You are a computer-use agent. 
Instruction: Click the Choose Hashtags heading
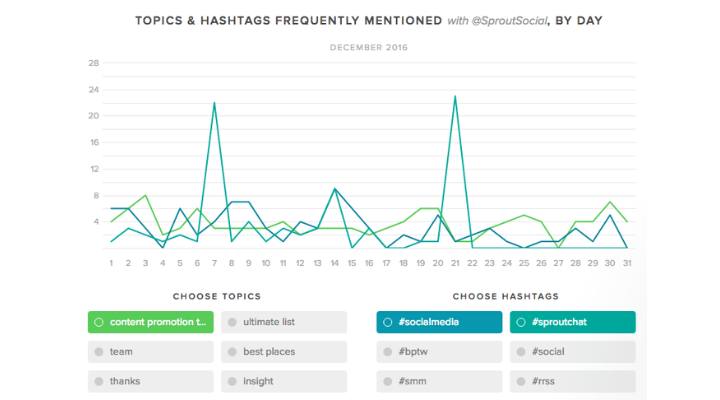click(505, 296)
